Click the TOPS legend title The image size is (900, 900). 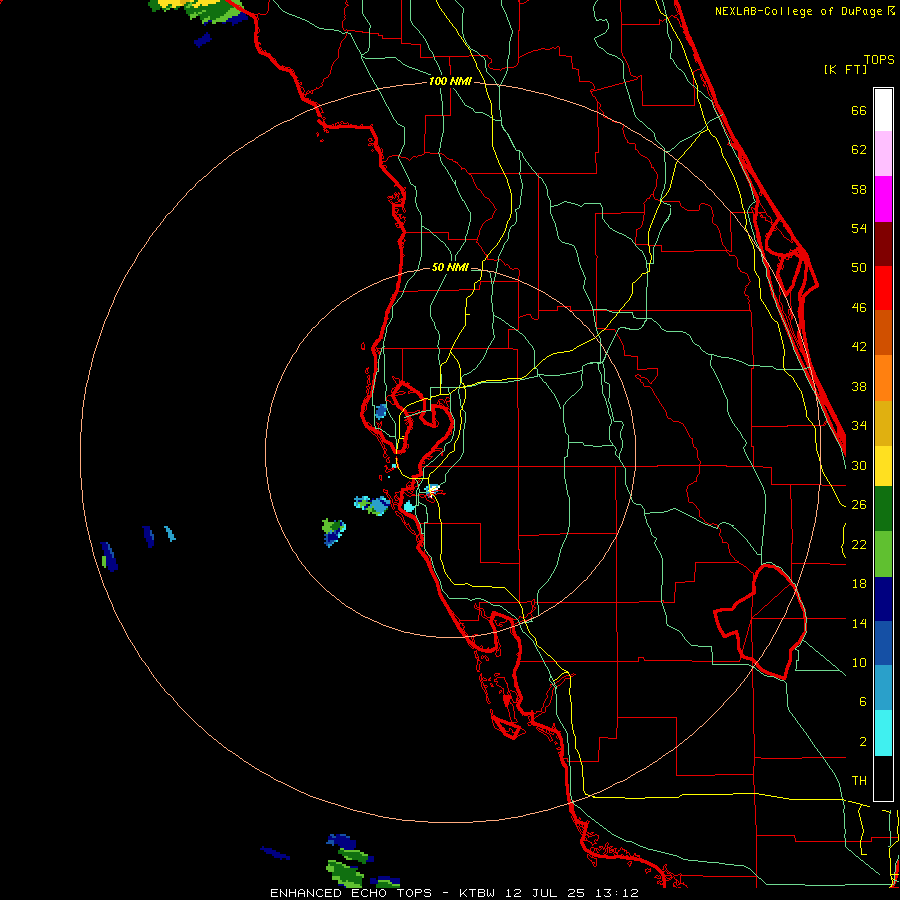click(x=879, y=60)
